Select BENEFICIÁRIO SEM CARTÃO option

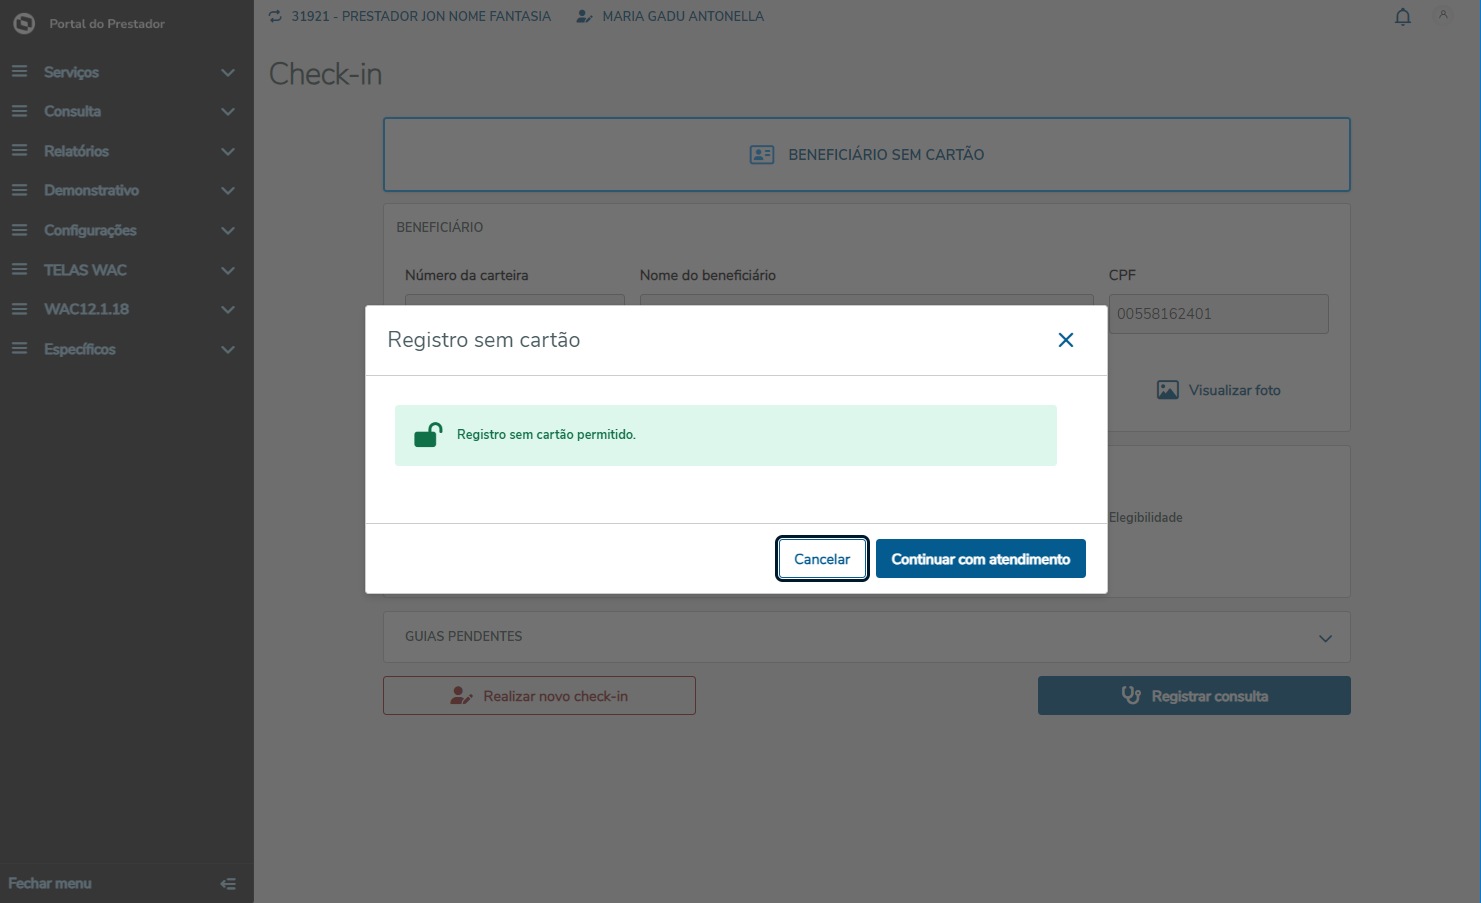(867, 155)
